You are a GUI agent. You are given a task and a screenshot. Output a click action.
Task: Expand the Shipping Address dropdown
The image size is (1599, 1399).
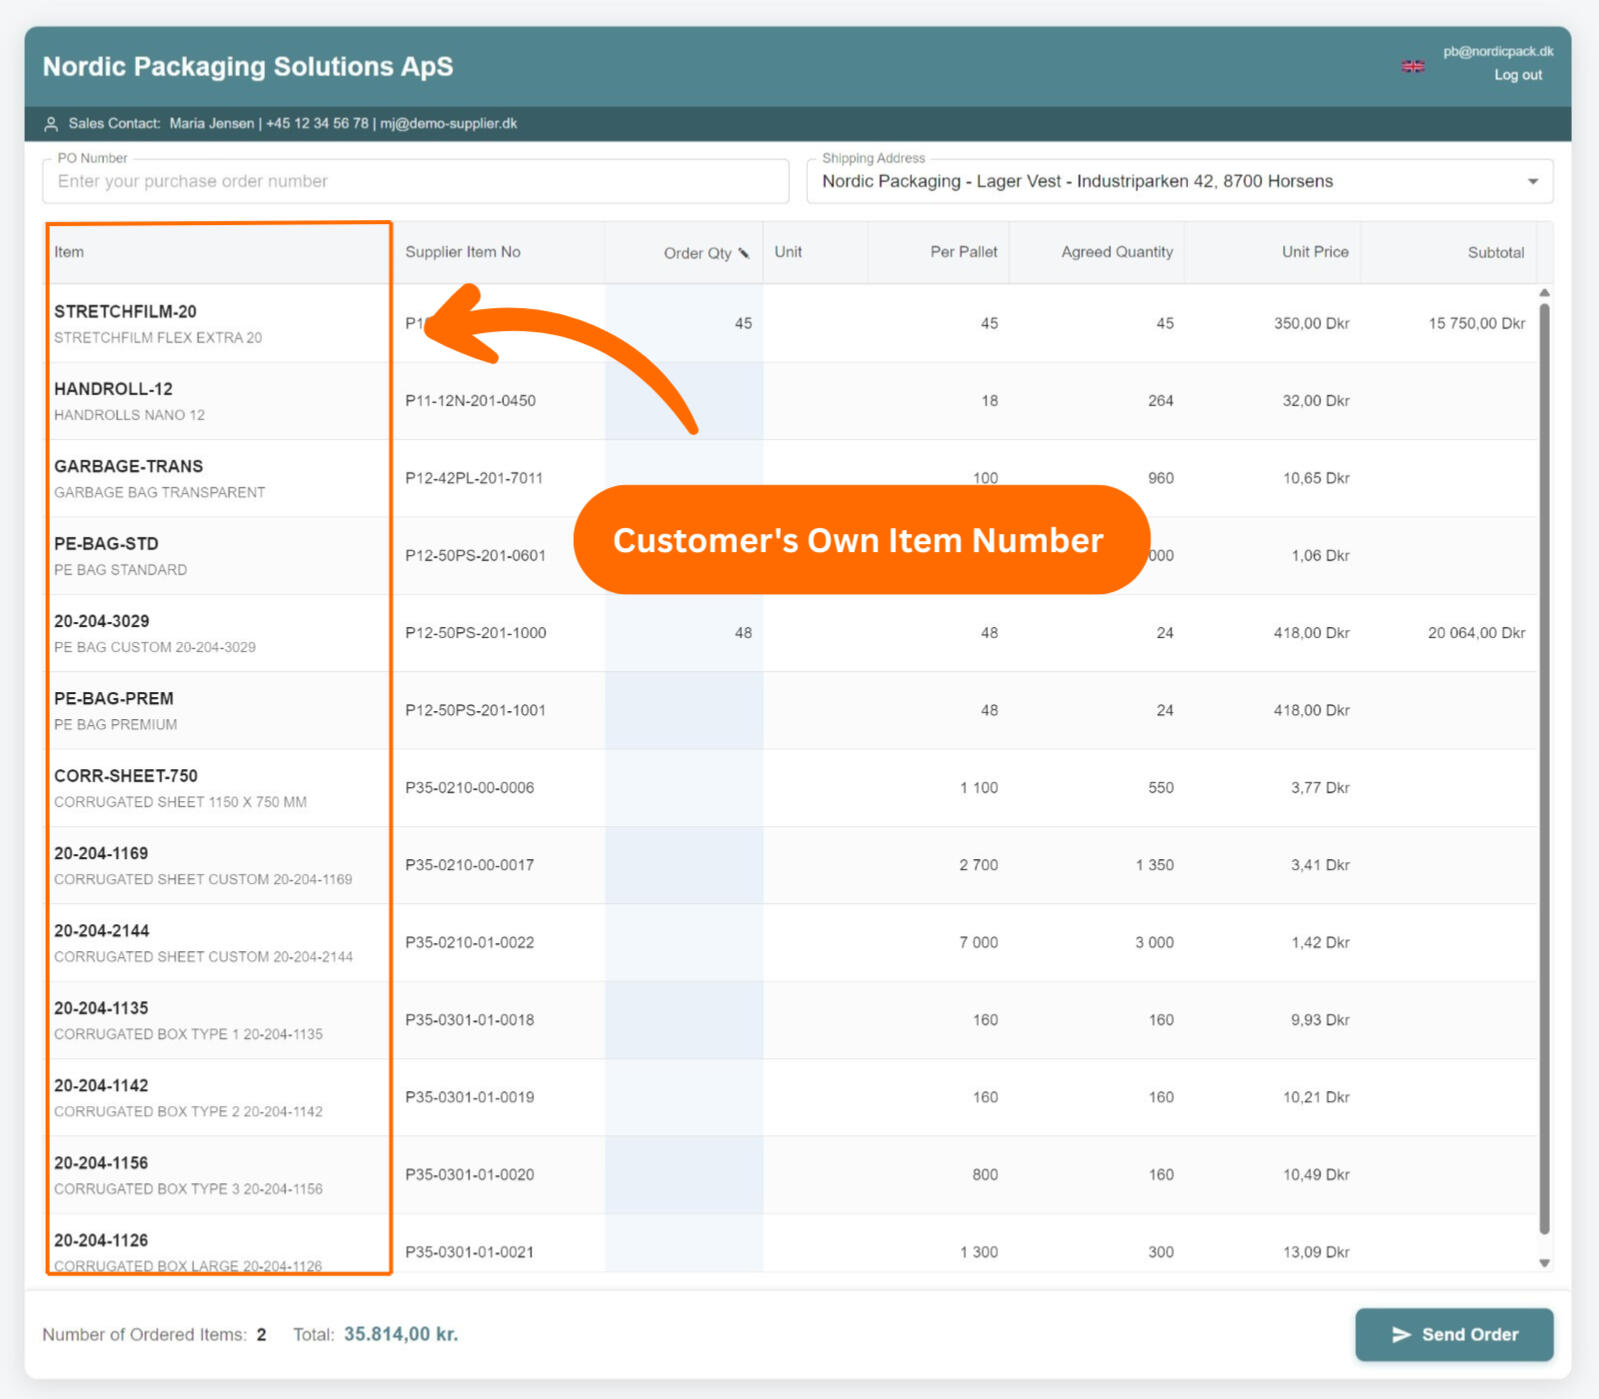pos(1532,181)
